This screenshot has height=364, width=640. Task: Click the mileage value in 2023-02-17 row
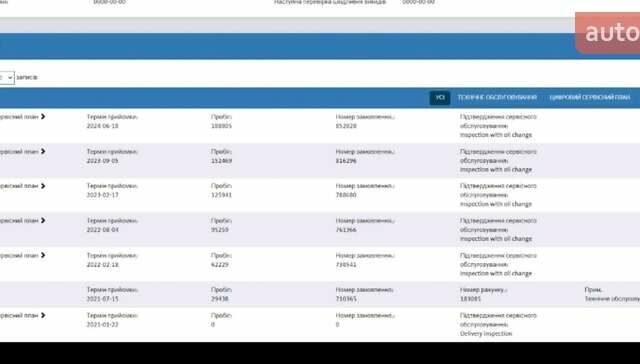coord(221,195)
